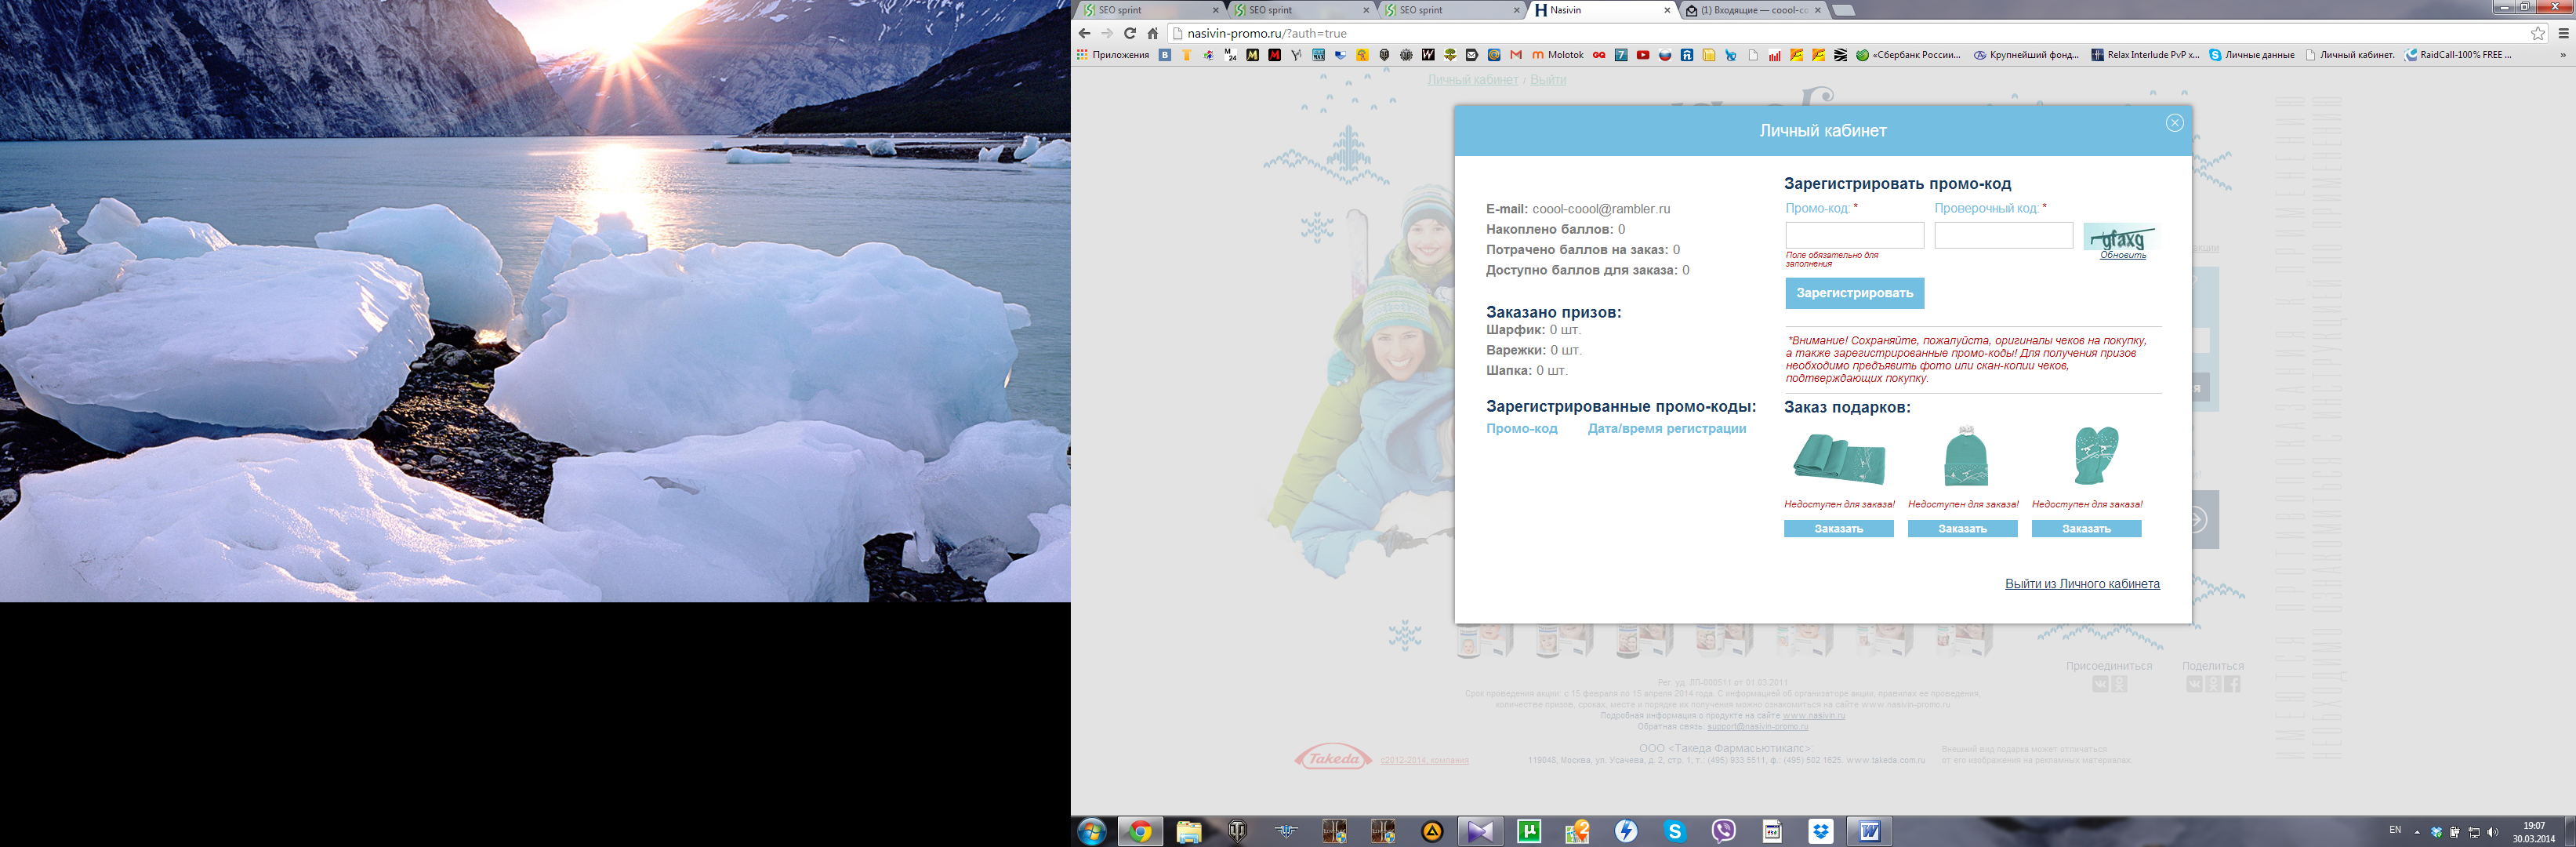Image resolution: width=2576 pixels, height=847 pixels.
Task: Open AIMP from the taskbar
Action: 1432,832
